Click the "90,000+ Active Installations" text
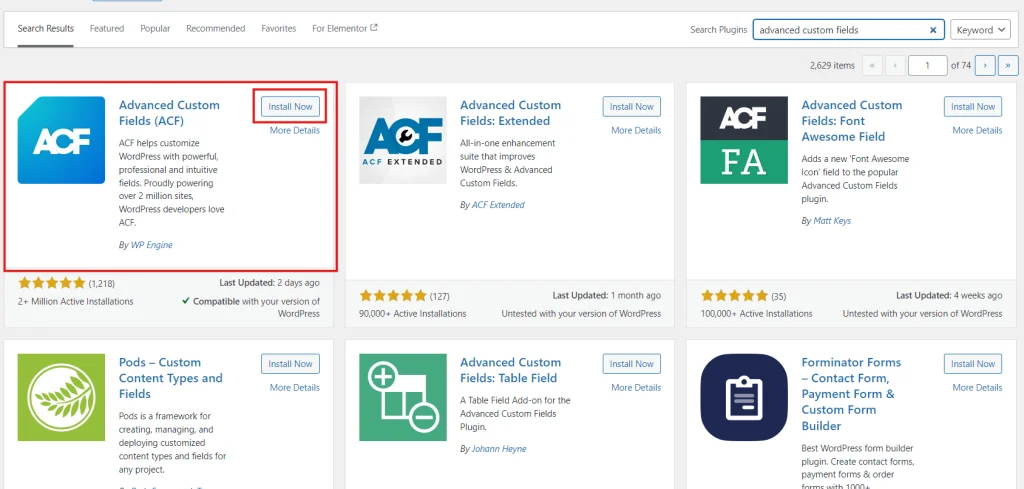This screenshot has height=489, width=1024. 413,313
